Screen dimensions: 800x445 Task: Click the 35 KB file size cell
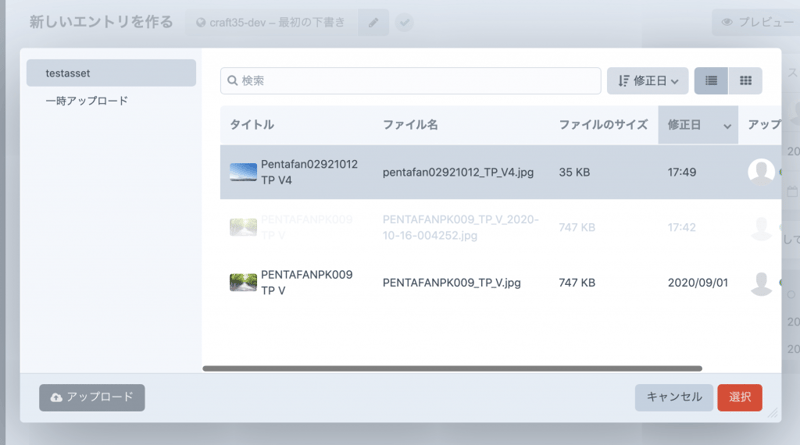[x=574, y=172]
